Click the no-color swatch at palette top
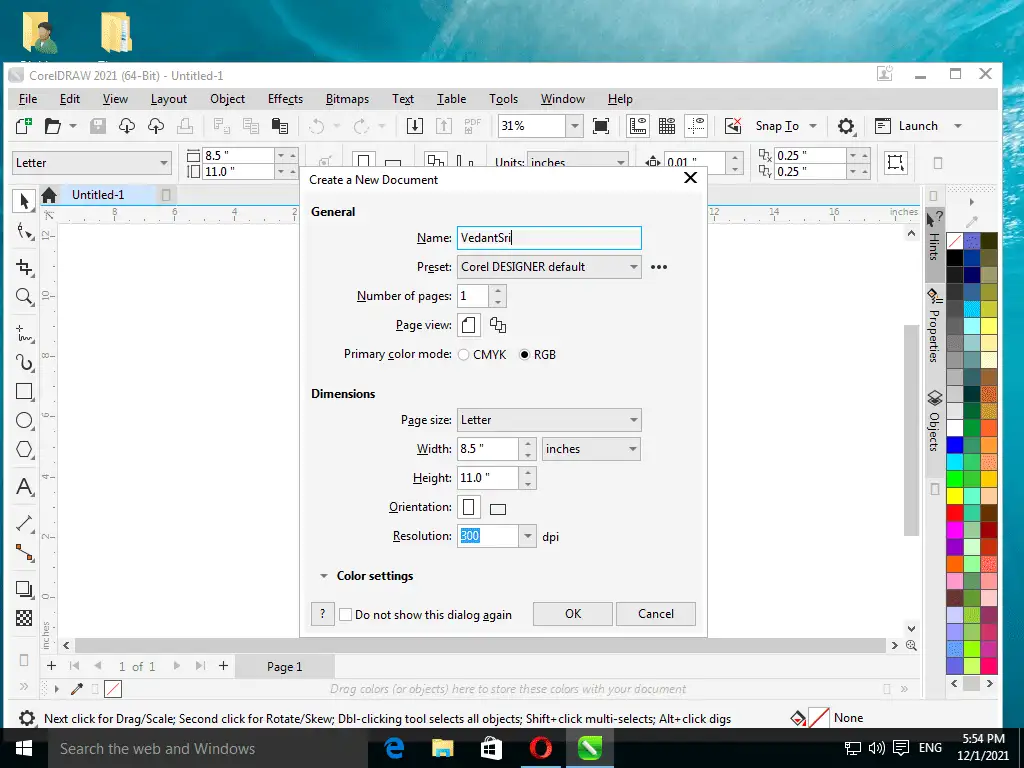Viewport: 1024px width, 768px height. [955, 241]
